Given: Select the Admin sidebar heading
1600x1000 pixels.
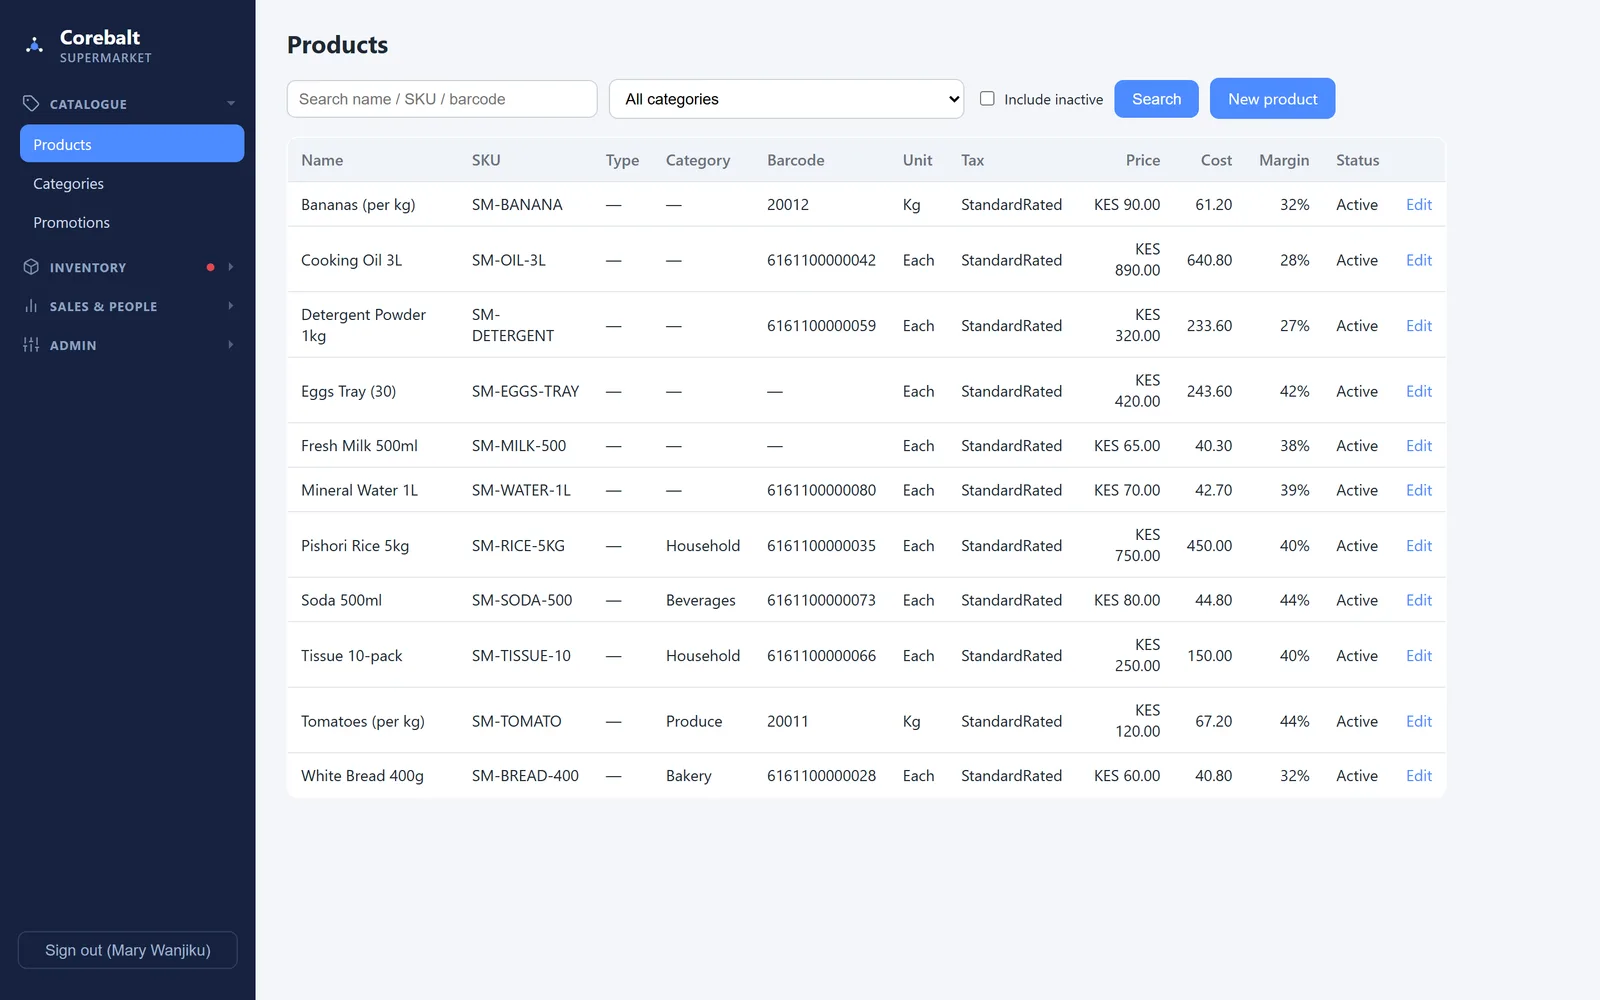Looking at the screenshot, I should [73, 346].
